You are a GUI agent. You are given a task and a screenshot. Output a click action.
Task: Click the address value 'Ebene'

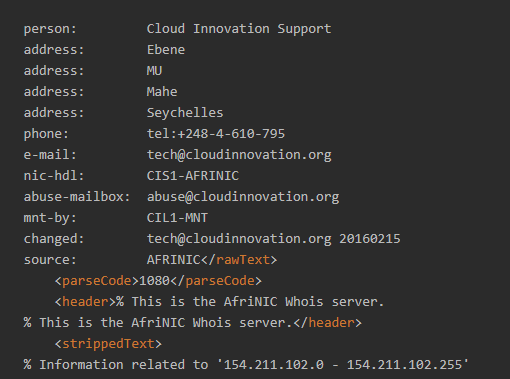(166, 50)
